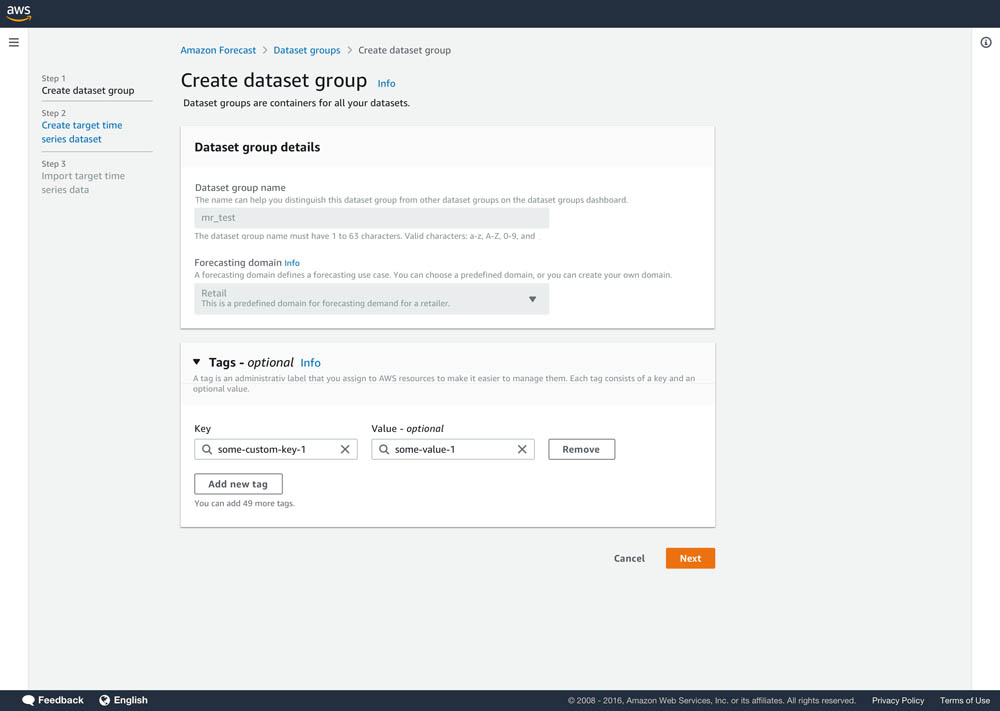
Task: Click the Value input some-value-1
Action: (x=453, y=450)
